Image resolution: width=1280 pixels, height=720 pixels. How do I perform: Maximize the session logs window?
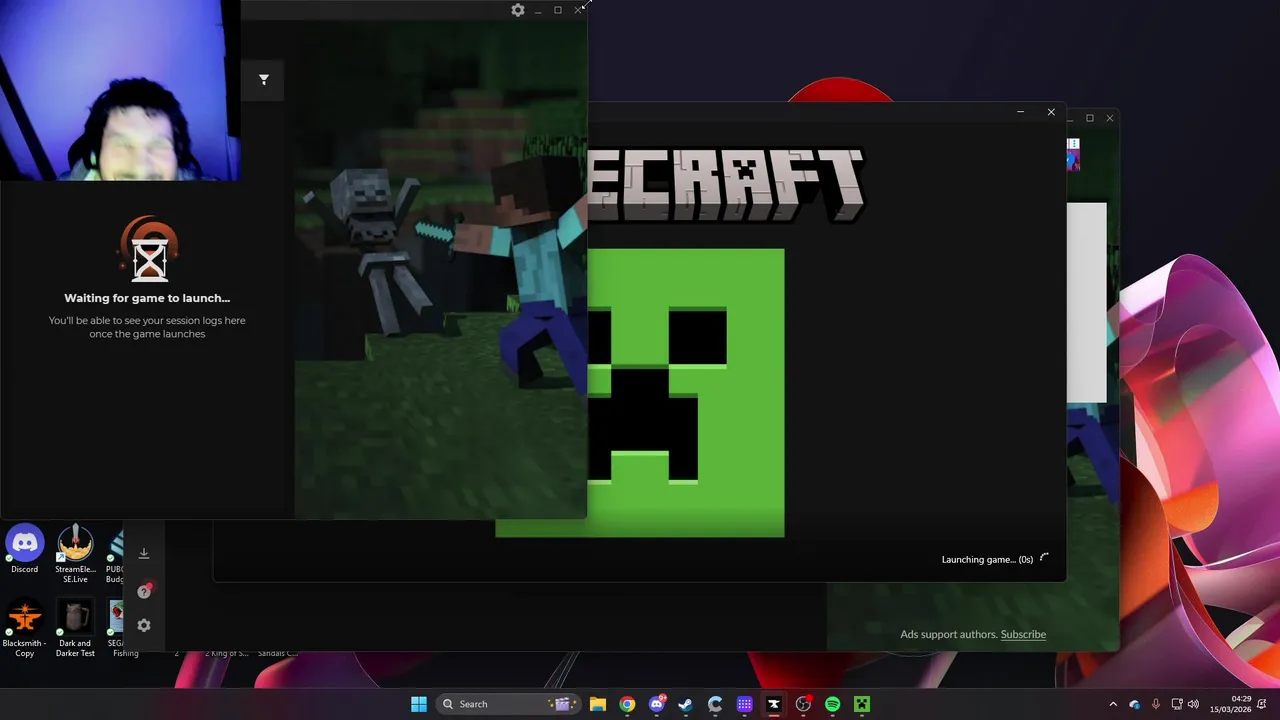click(x=558, y=10)
